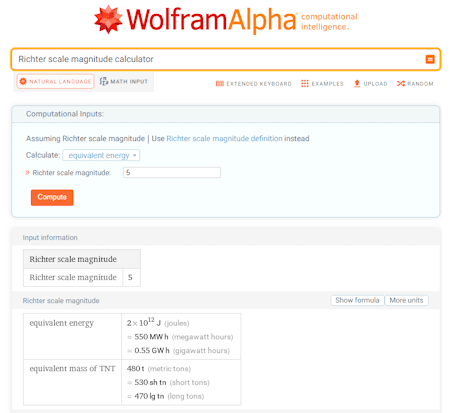Viewport: 450px width, 413px height.
Task: Open the Extended Keyboard
Action: [254, 84]
